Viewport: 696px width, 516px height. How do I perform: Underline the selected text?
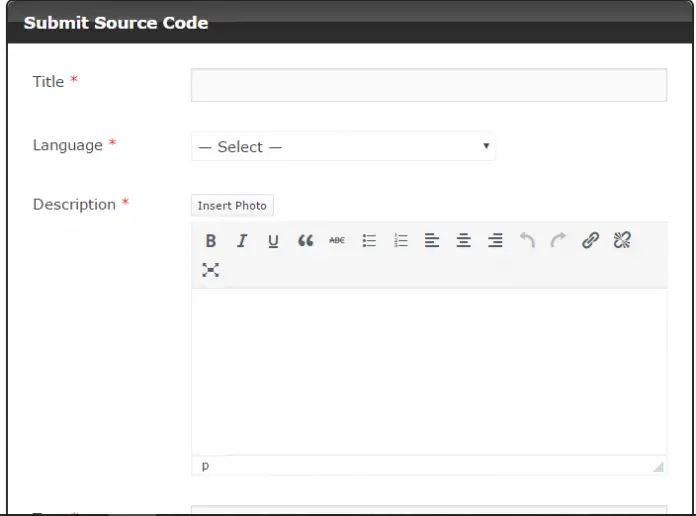(273, 241)
